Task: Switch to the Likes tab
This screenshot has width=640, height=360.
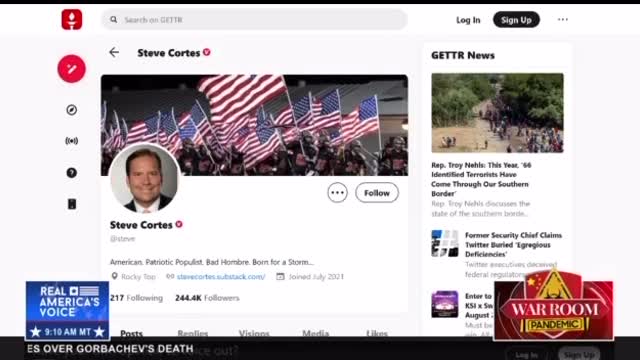Action: coord(377,333)
